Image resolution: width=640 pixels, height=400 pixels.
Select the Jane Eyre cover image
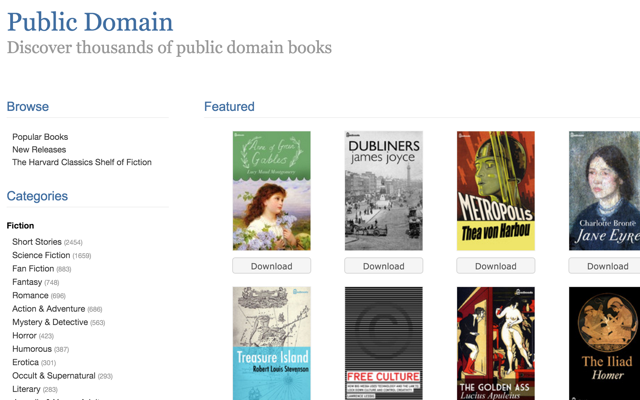click(604, 191)
